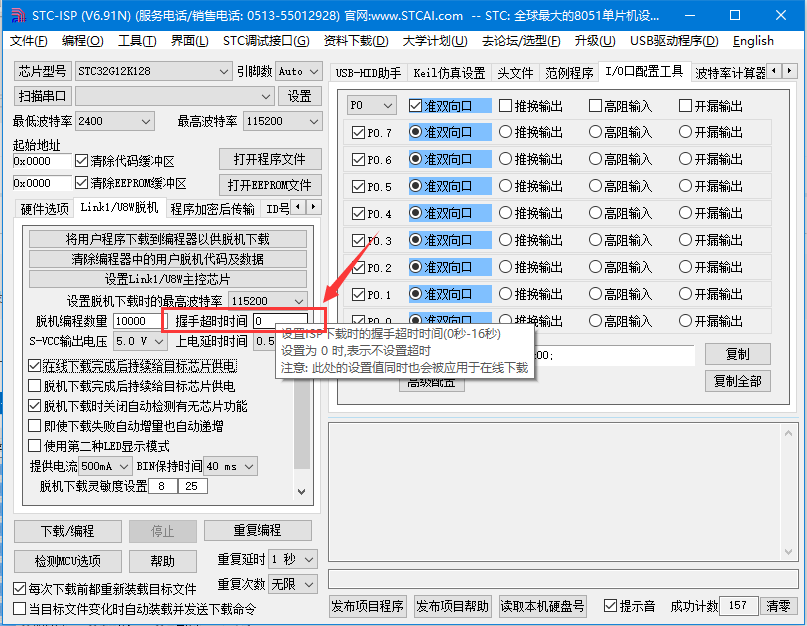
Task: Click up arrow of output log scrollbar
Action: tap(788, 433)
